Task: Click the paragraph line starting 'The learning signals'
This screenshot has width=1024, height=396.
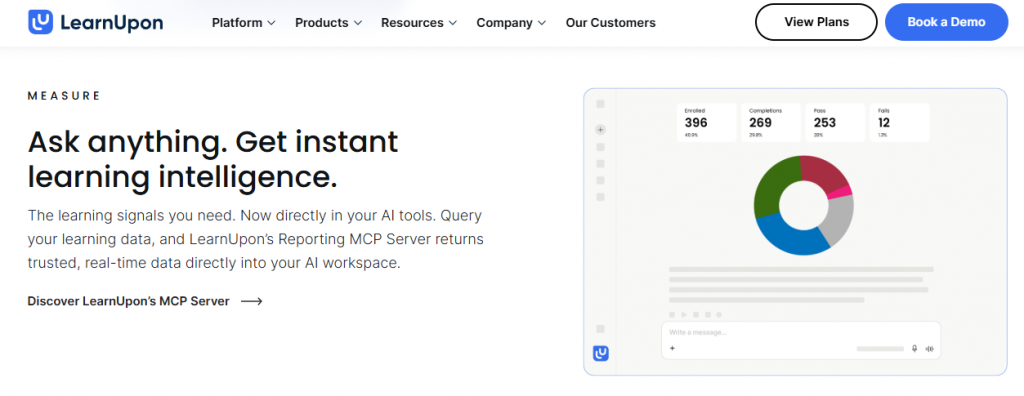Action: click(255, 216)
